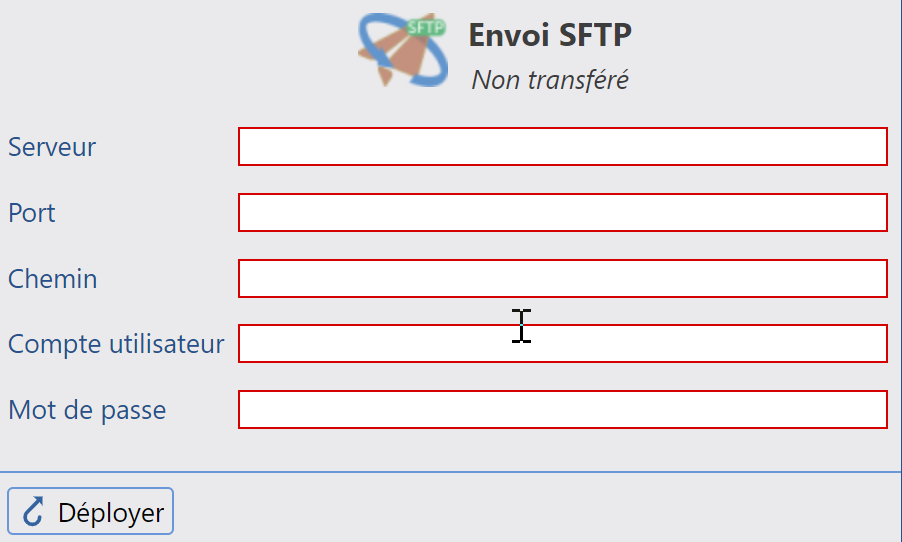The image size is (902, 542).
Task: Click the blue separator line above Déployer
Action: pos(451,472)
